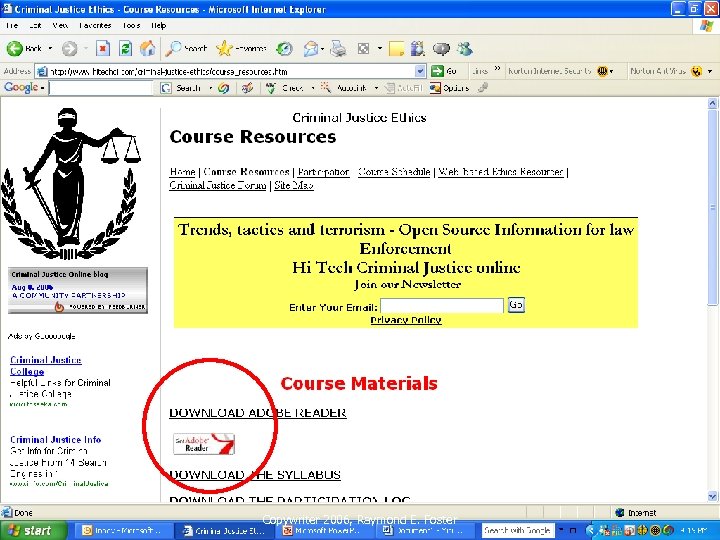This screenshot has width=720, height=540.
Task: Click the Edit/size toolbar icon next to printer
Action: coord(364,49)
